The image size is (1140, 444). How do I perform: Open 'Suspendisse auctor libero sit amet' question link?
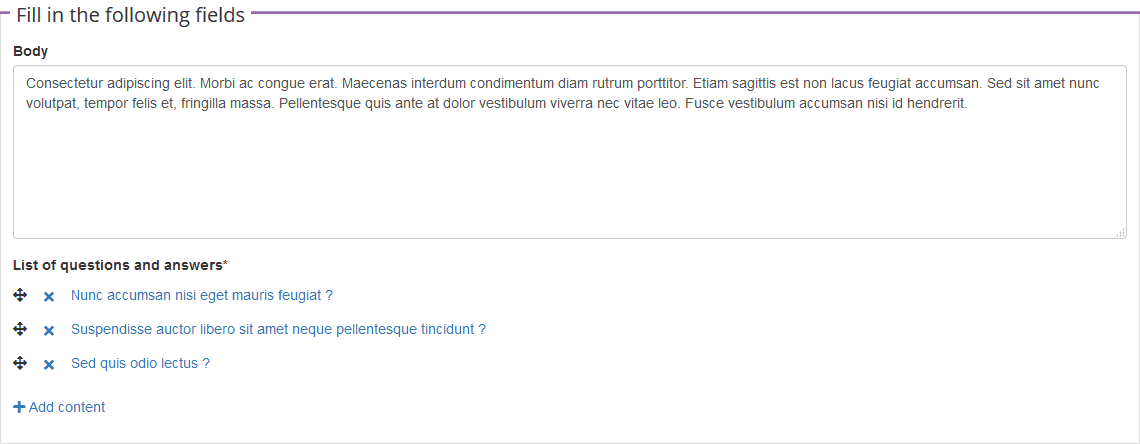click(x=278, y=330)
